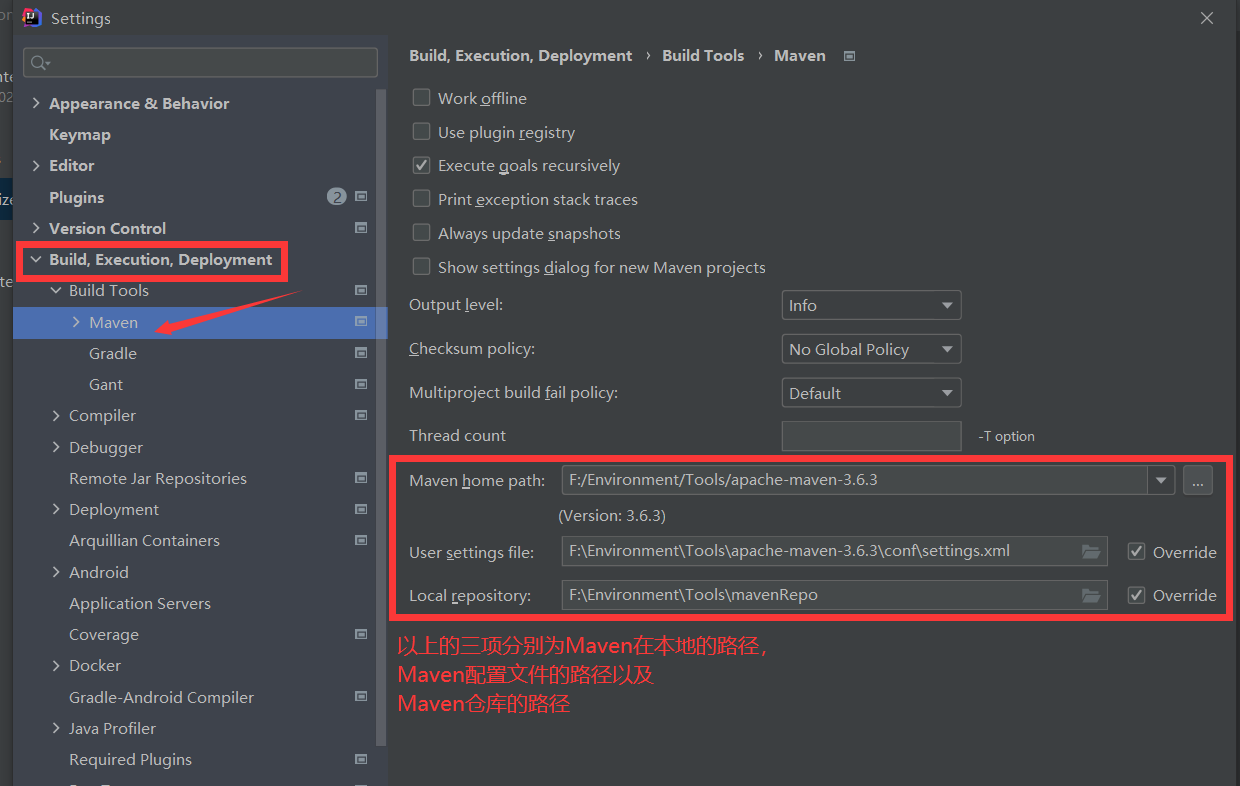Enable the Work offline checkbox
The width and height of the screenshot is (1240, 786).
tap(421, 98)
